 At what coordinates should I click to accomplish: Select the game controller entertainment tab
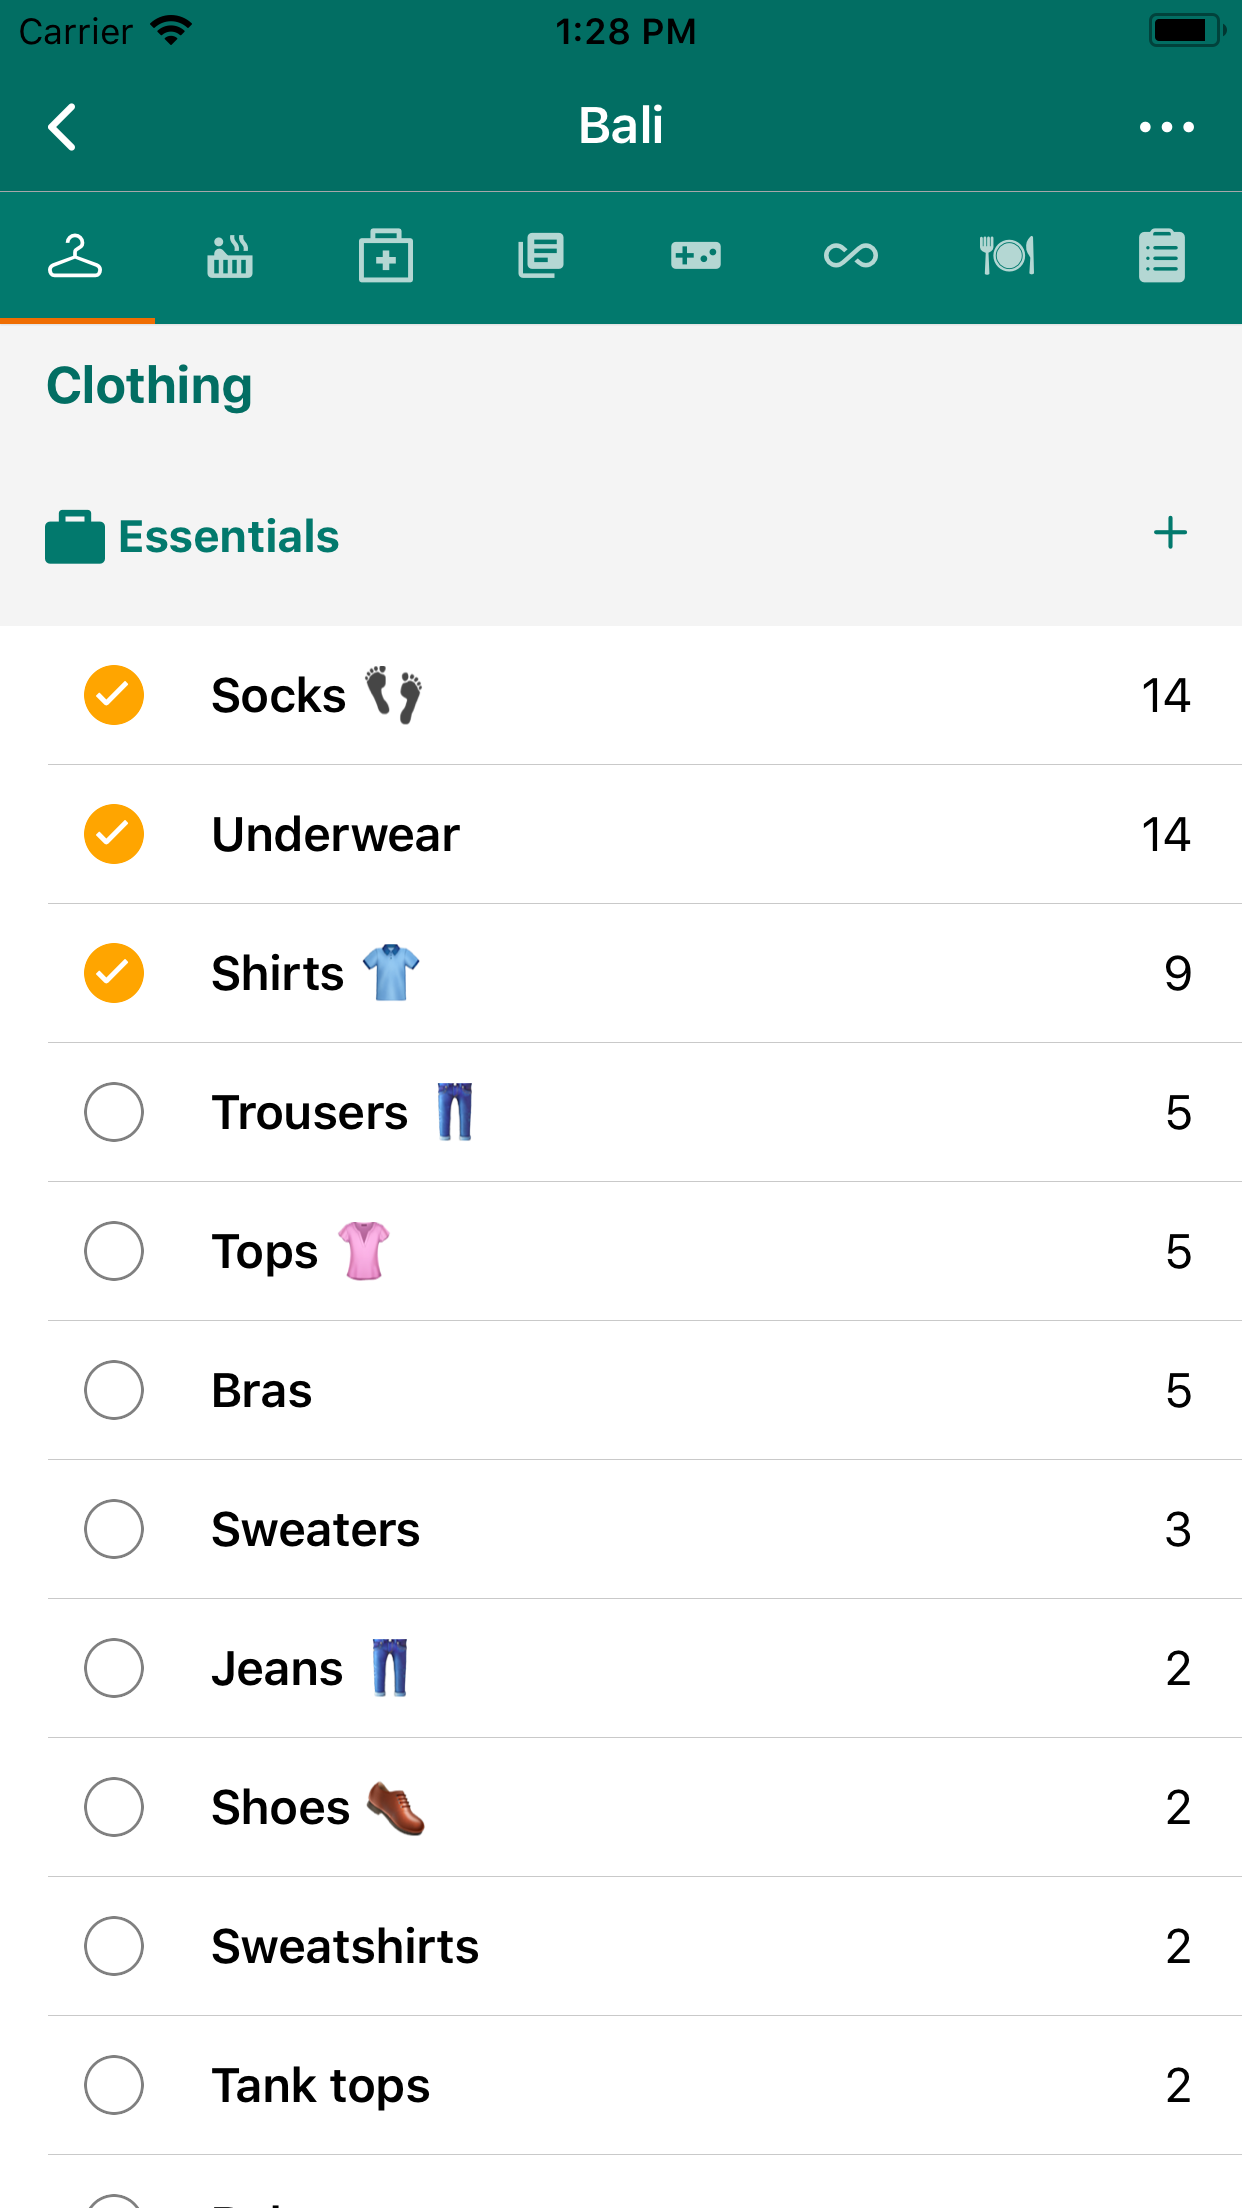click(696, 257)
